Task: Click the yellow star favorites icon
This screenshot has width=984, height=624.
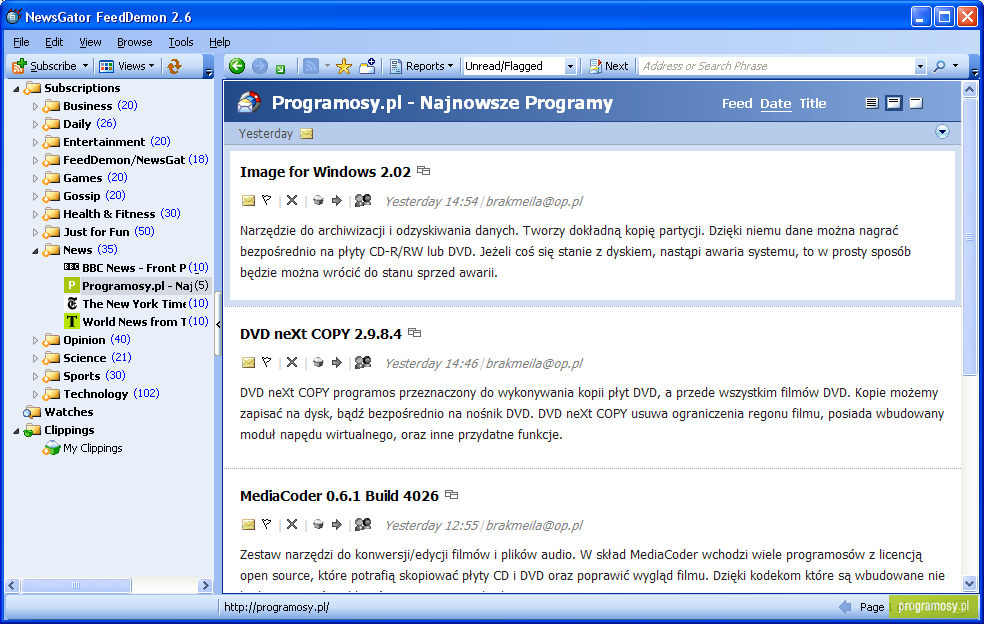Action: click(x=344, y=66)
